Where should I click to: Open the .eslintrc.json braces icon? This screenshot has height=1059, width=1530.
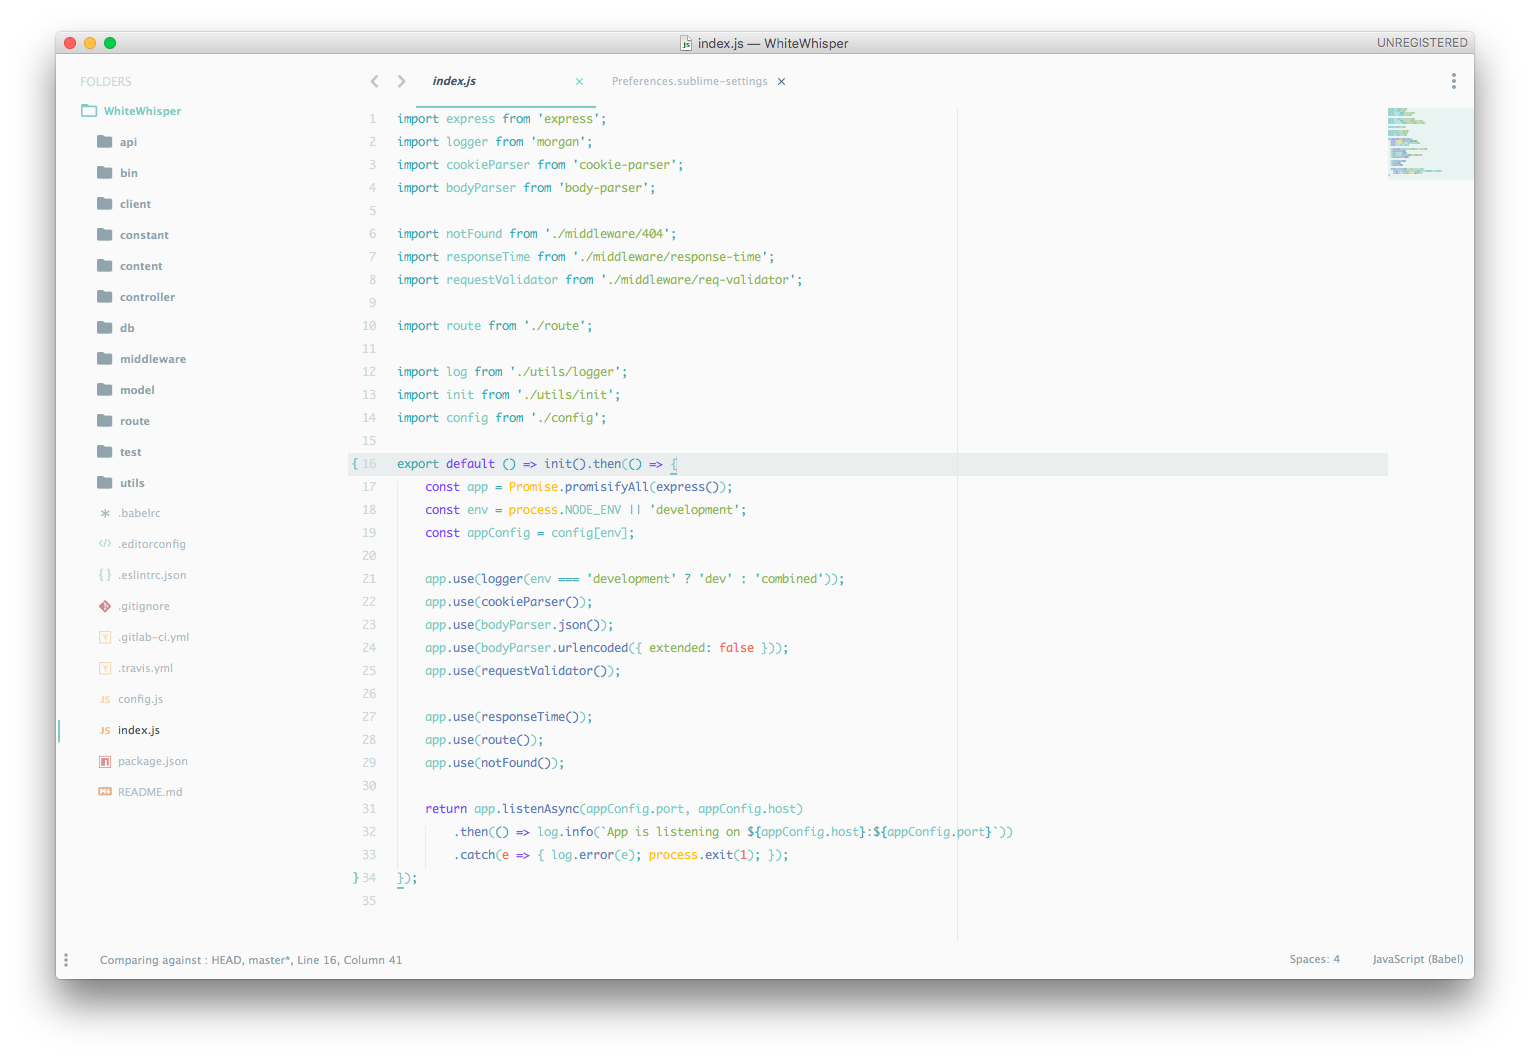coord(105,575)
